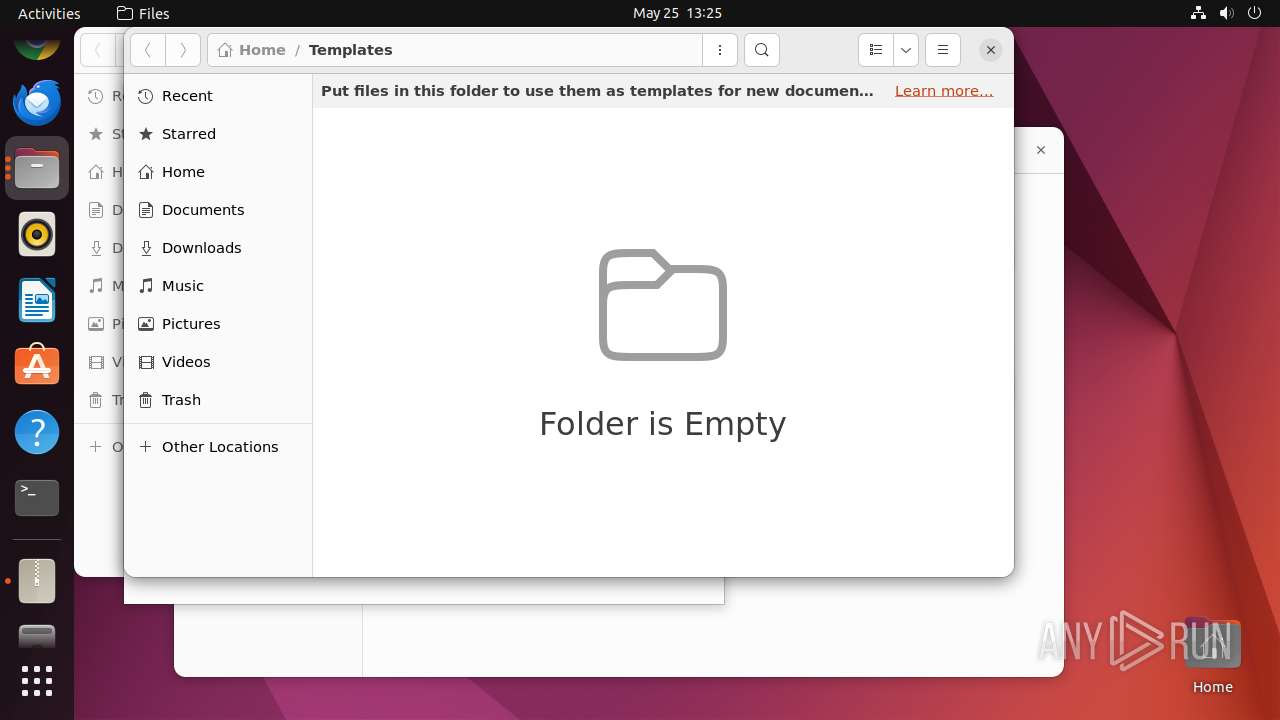This screenshot has width=1280, height=720.
Task: Close the background dialog window
Action: tap(1041, 150)
